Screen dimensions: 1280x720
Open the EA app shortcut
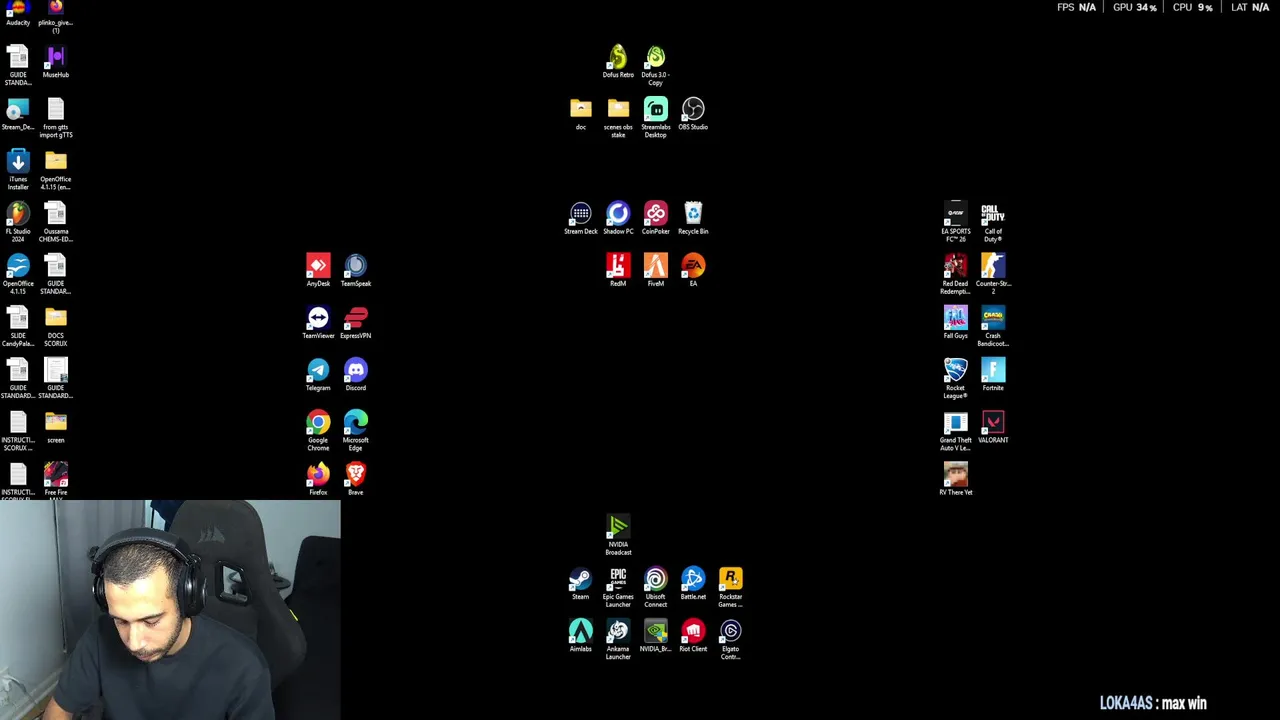[x=693, y=270]
